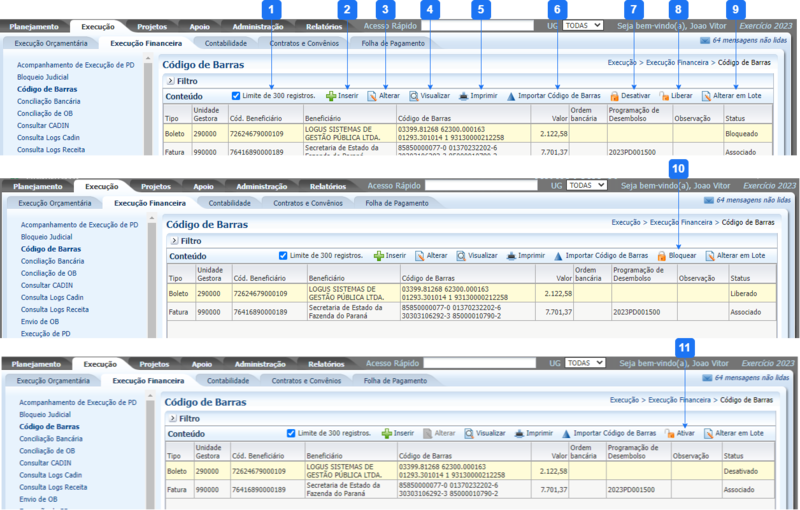This screenshot has width=800, height=510.
Task: Uncheck 'Limite de 300 registros' in top panel
Action: 236,96
